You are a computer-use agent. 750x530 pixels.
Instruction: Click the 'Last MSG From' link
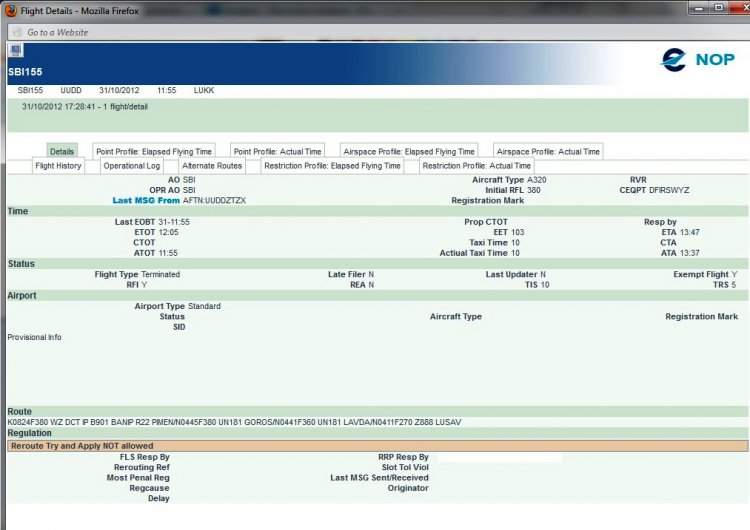[x=146, y=200]
